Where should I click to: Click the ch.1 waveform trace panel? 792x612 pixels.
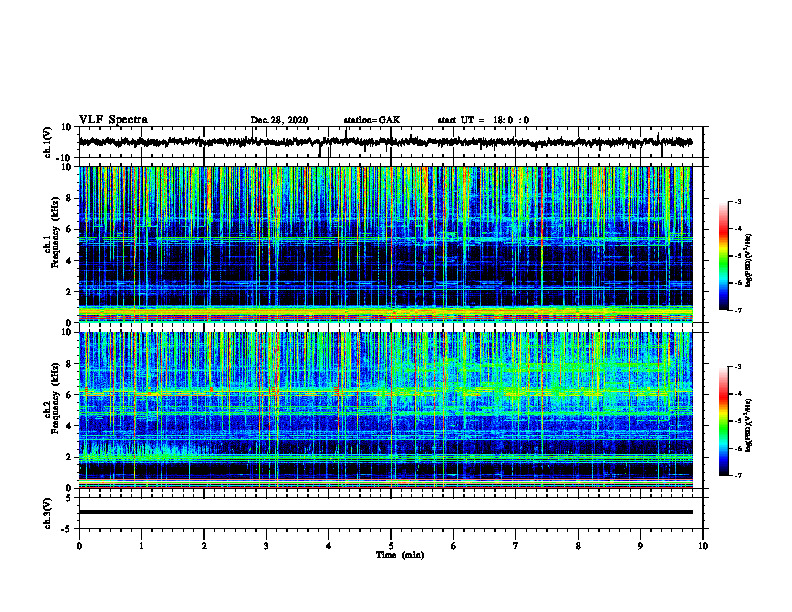click(391, 142)
